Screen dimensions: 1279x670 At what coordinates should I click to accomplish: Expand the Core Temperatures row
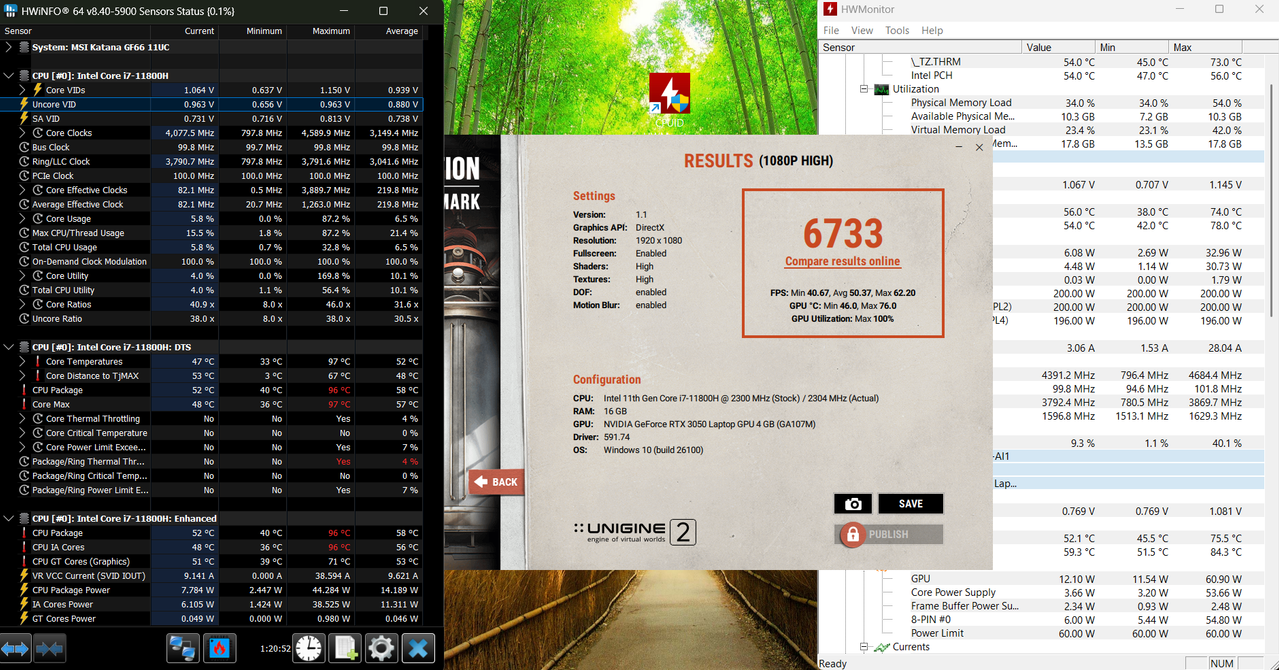tap(23, 362)
